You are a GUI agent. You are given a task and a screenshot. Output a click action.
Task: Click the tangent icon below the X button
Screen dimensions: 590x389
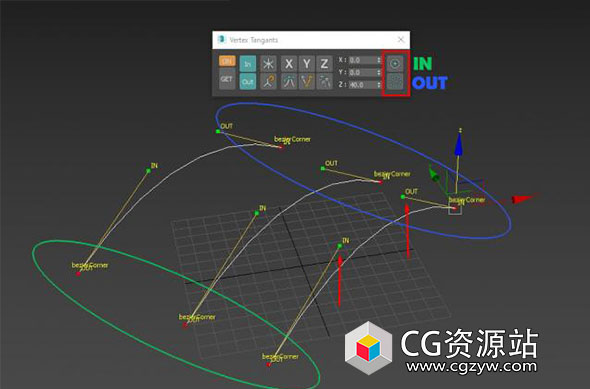[x=289, y=82]
